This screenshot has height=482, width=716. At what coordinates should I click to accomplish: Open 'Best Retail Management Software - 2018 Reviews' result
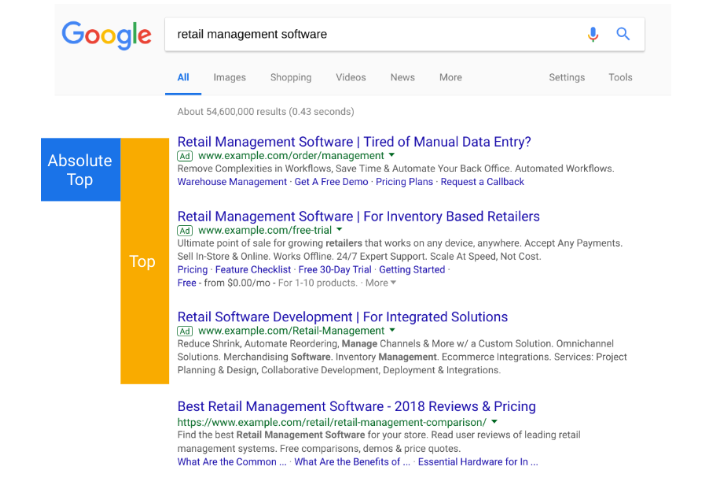[357, 406]
